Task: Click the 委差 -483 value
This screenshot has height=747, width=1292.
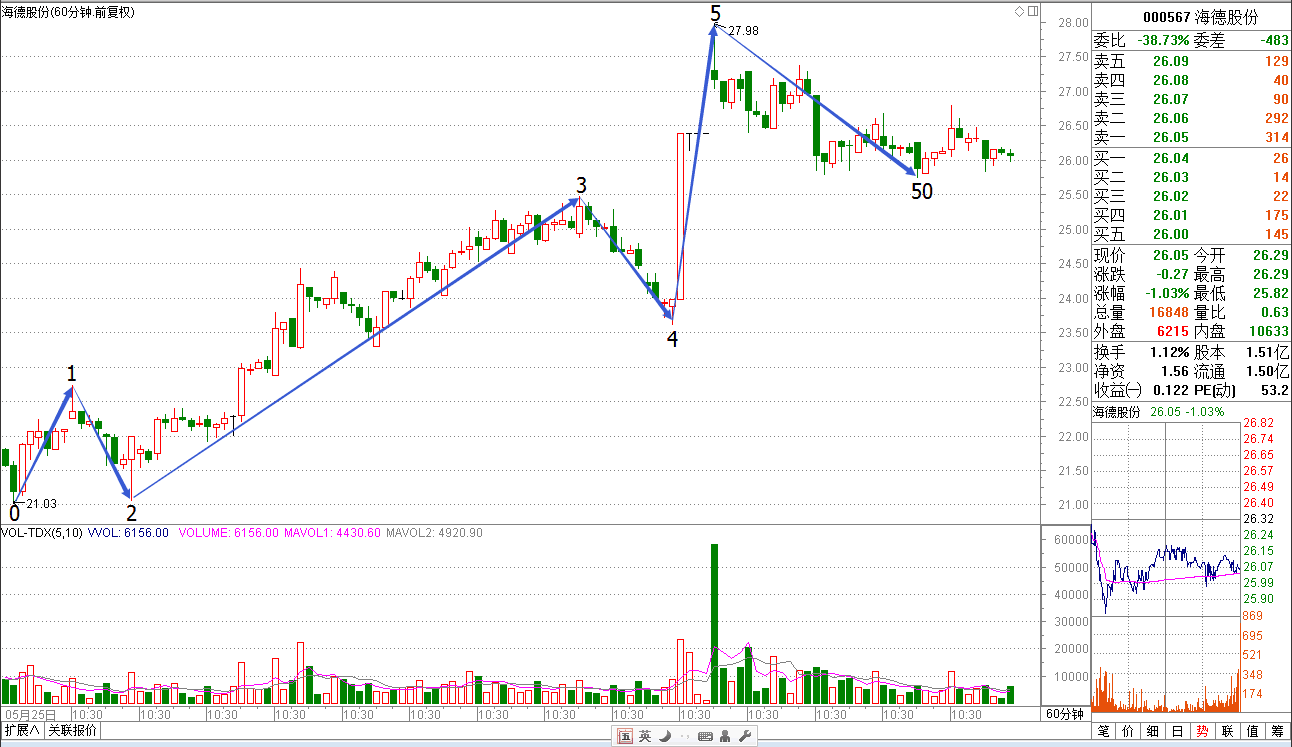Action: [1272, 41]
